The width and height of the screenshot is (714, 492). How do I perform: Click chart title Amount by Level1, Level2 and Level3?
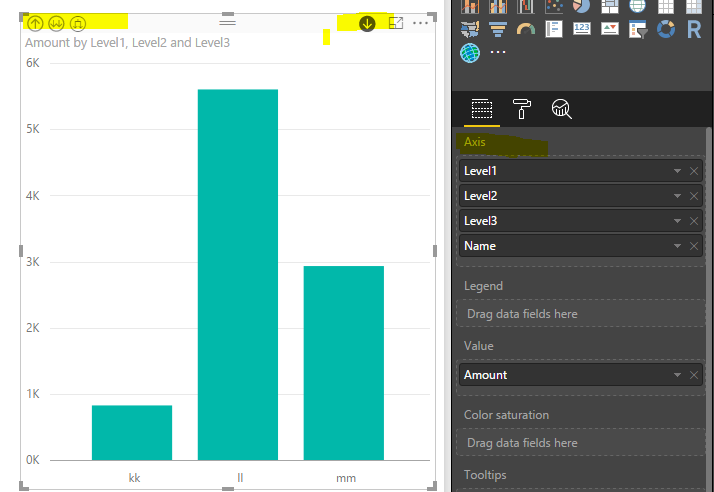pos(128,42)
